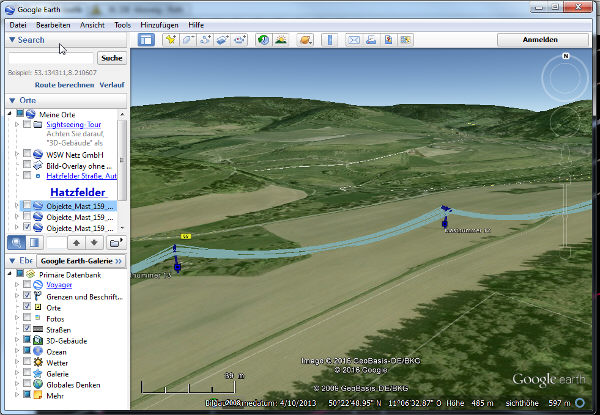Check the Galerie layer checkbox
This screenshot has height=415, width=600.
coord(27,372)
